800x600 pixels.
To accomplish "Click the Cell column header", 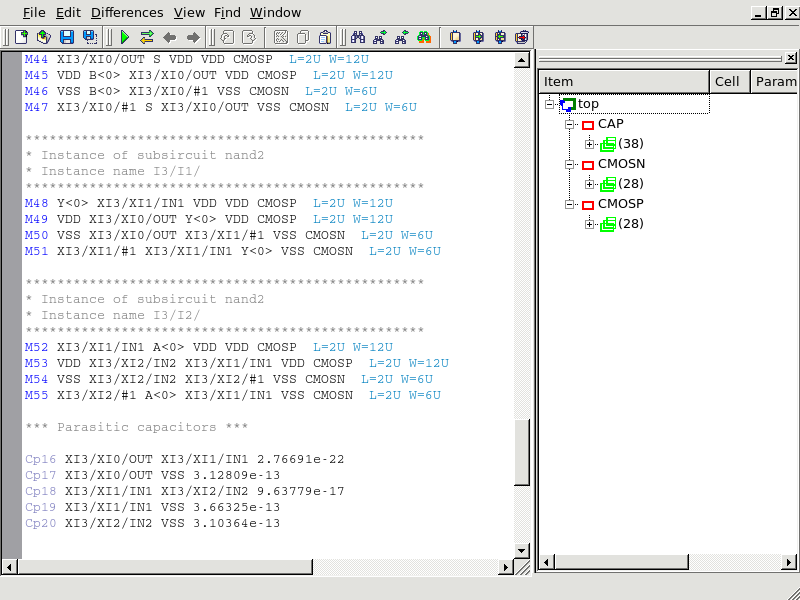I will pos(726,82).
